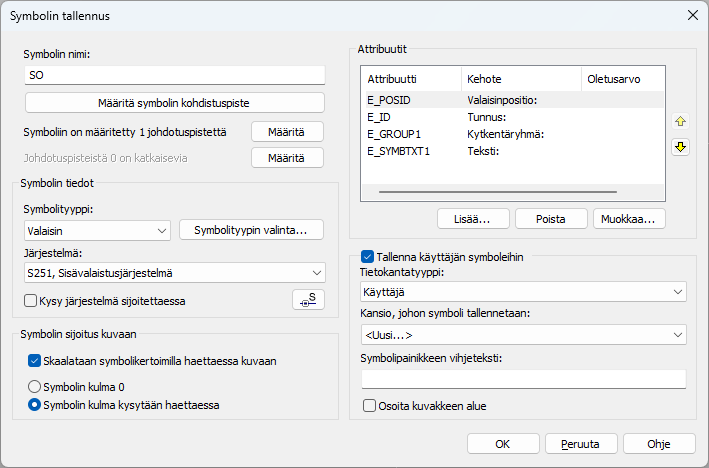This screenshot has height=468, width=709.
Task: Click the move attribute up arrow icon
Action: [681, 122]
